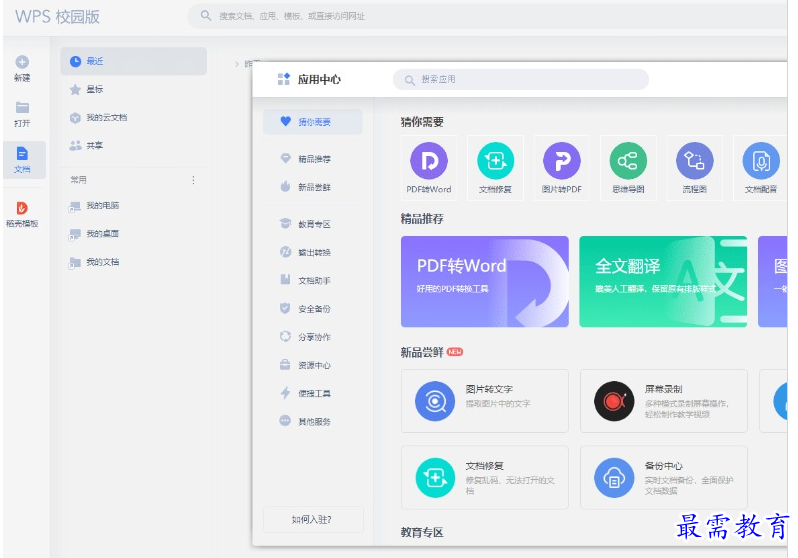The width and height of the screenshot is (798, 558).
Task: Select the 文档 sidebar icon
Action: pyautogui.click(x=22, y=154)
